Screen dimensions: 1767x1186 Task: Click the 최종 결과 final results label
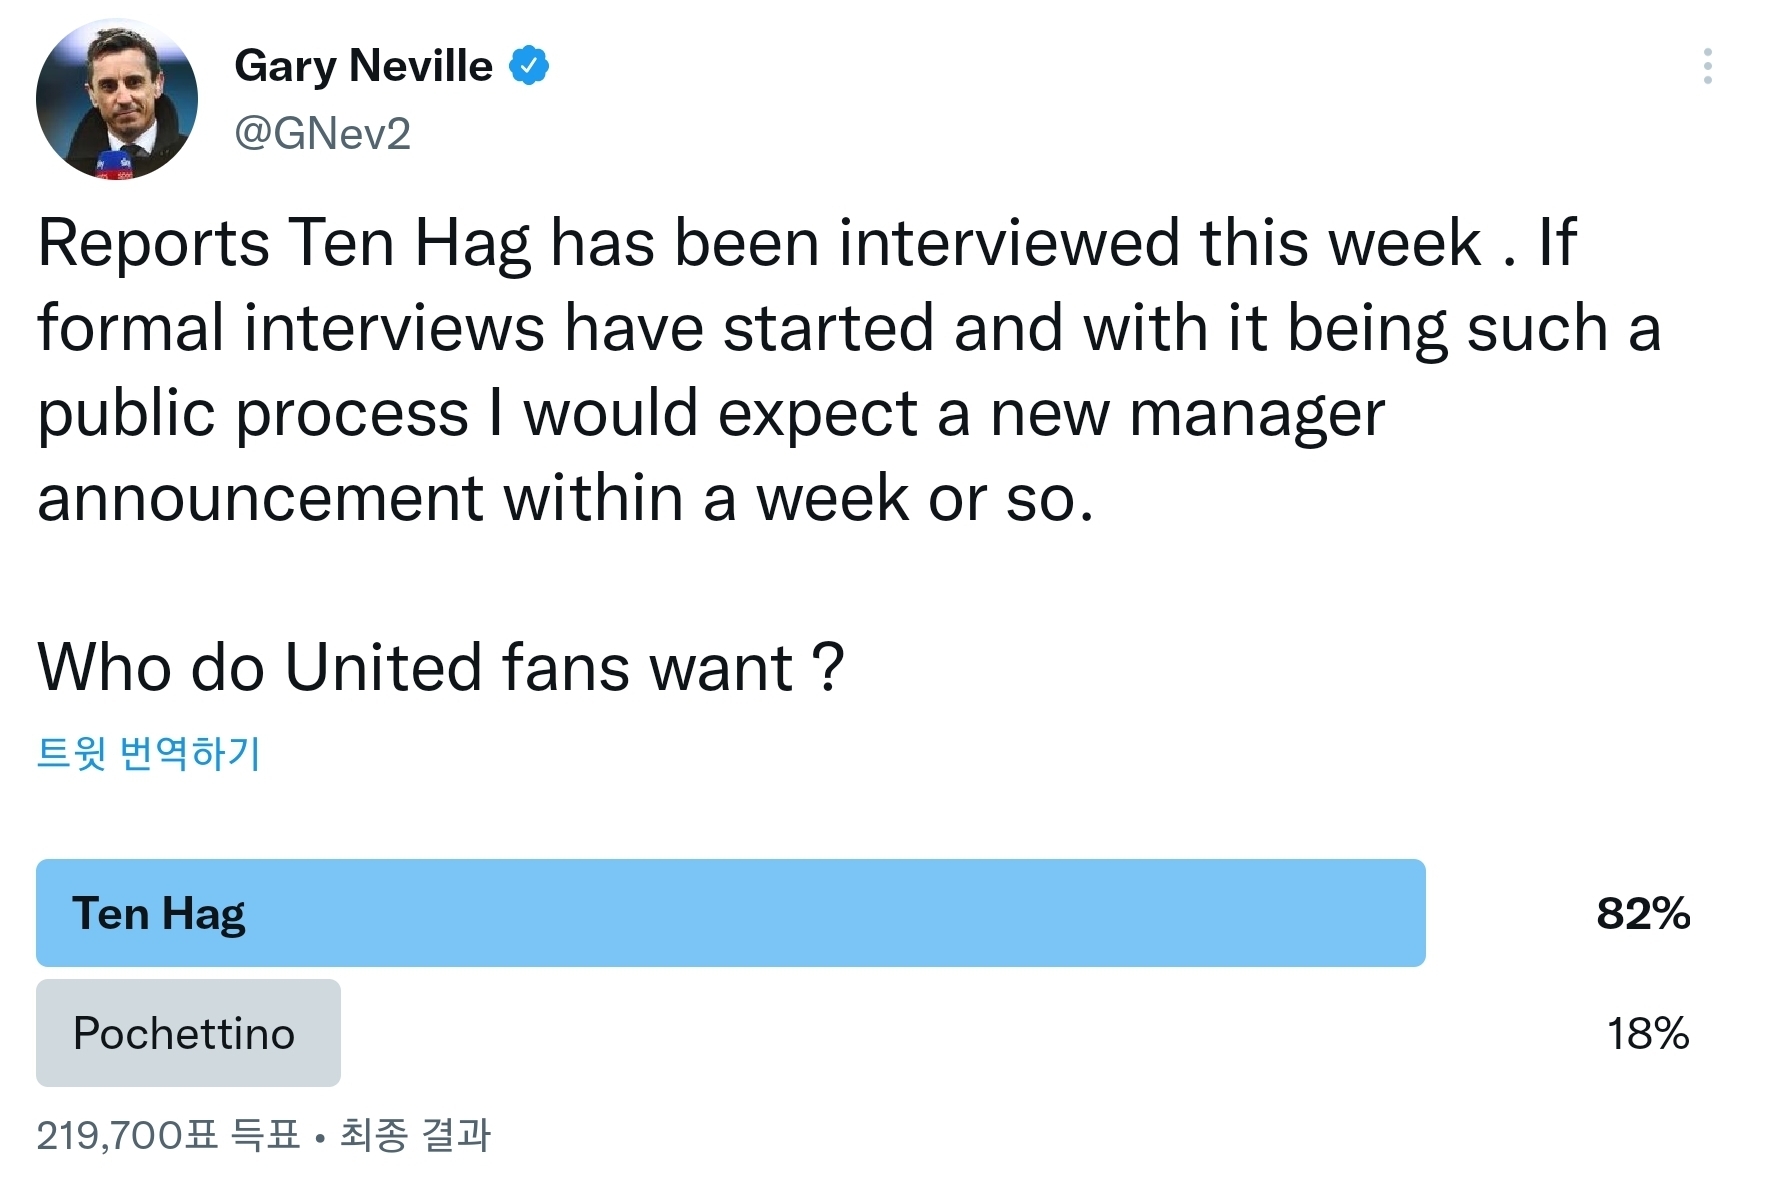(x=415, y=1135)
